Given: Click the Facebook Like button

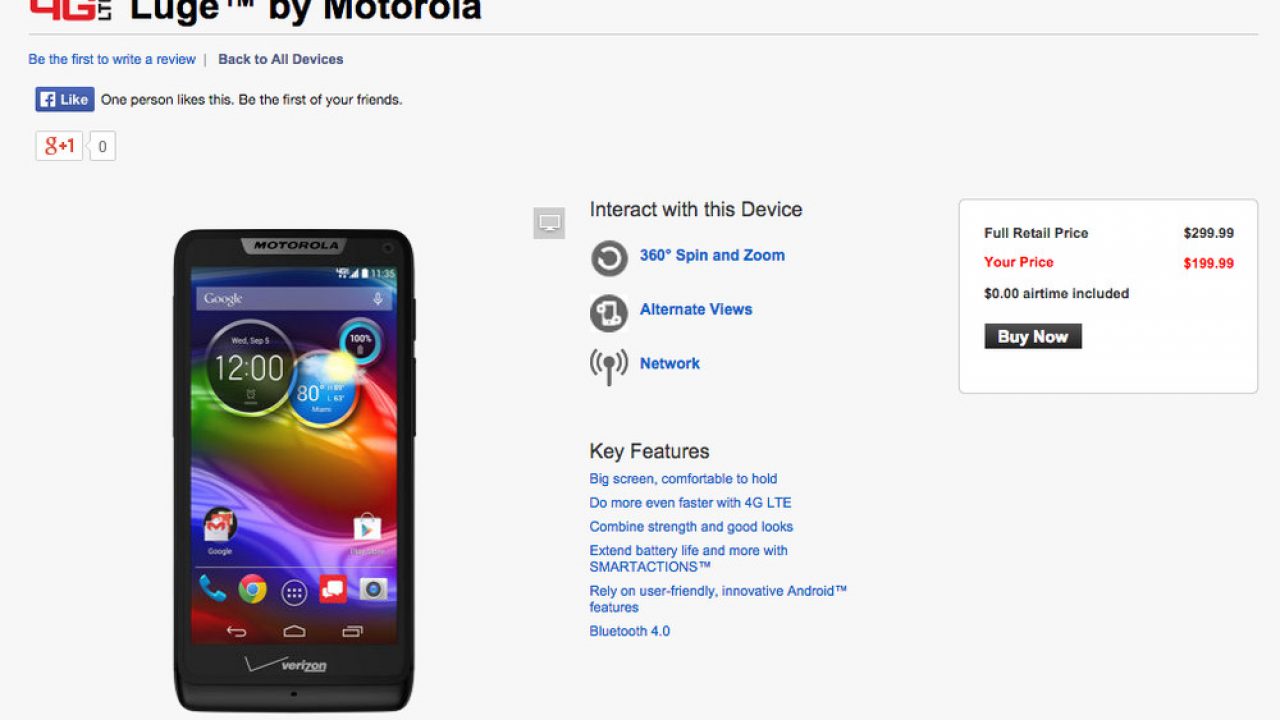Looking at the screenshot, I should click(x=65, y=99).
